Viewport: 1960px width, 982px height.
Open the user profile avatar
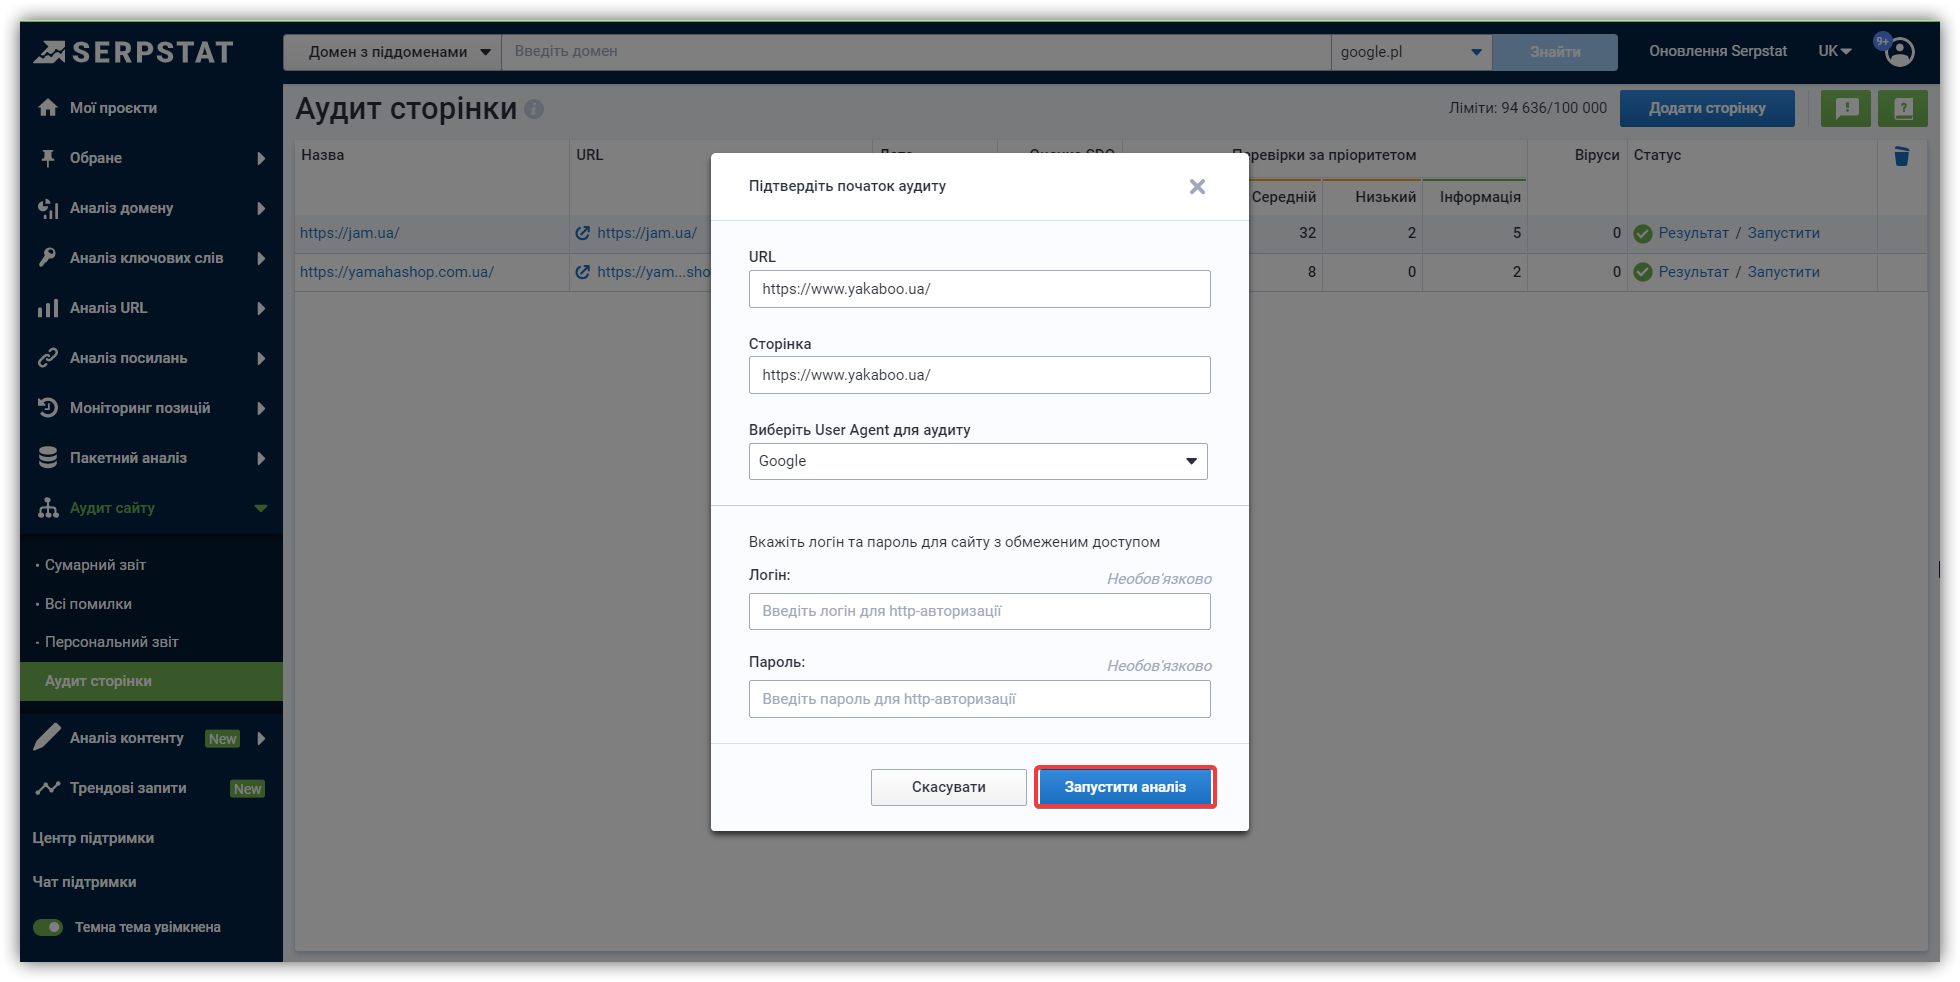tap(1899, 52)
